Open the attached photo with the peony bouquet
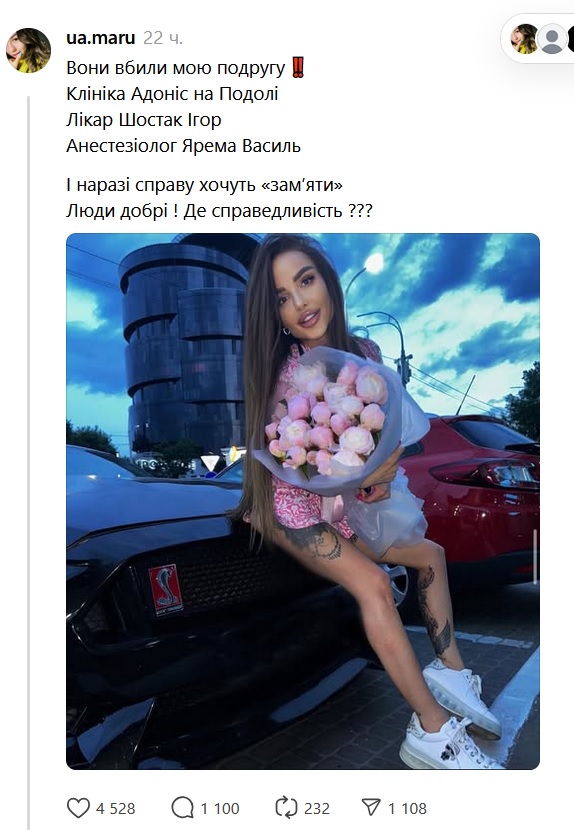Image resolution: width=574 pixels, height=830 pixels. 303,501
